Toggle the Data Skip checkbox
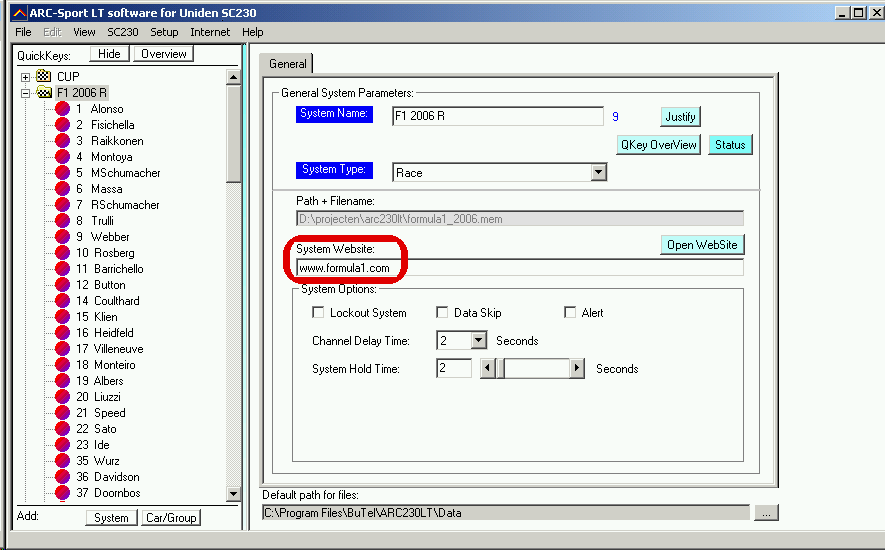 (442, 312)
